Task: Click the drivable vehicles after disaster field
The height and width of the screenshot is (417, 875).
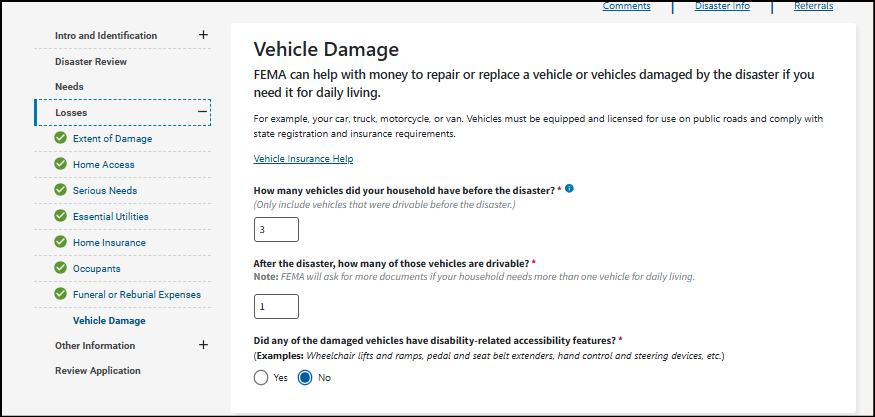Action: coord(276,306)
